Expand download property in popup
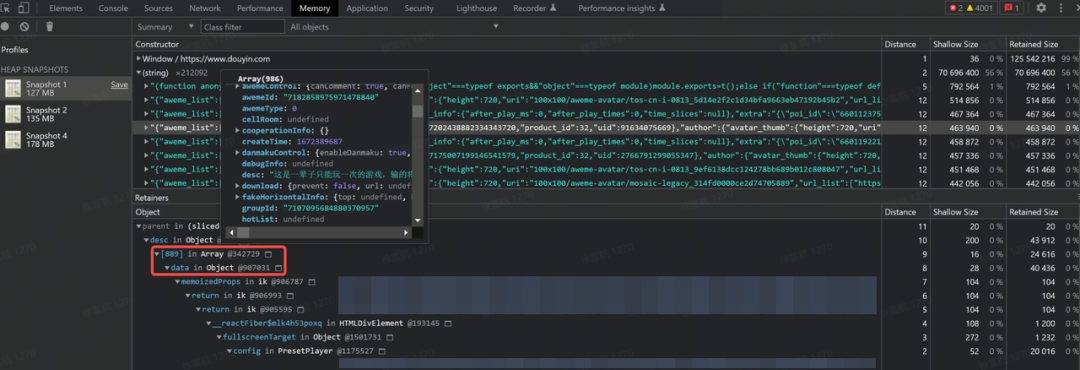The height and width of the screenshot is (370, 1080). coord(238,186)
